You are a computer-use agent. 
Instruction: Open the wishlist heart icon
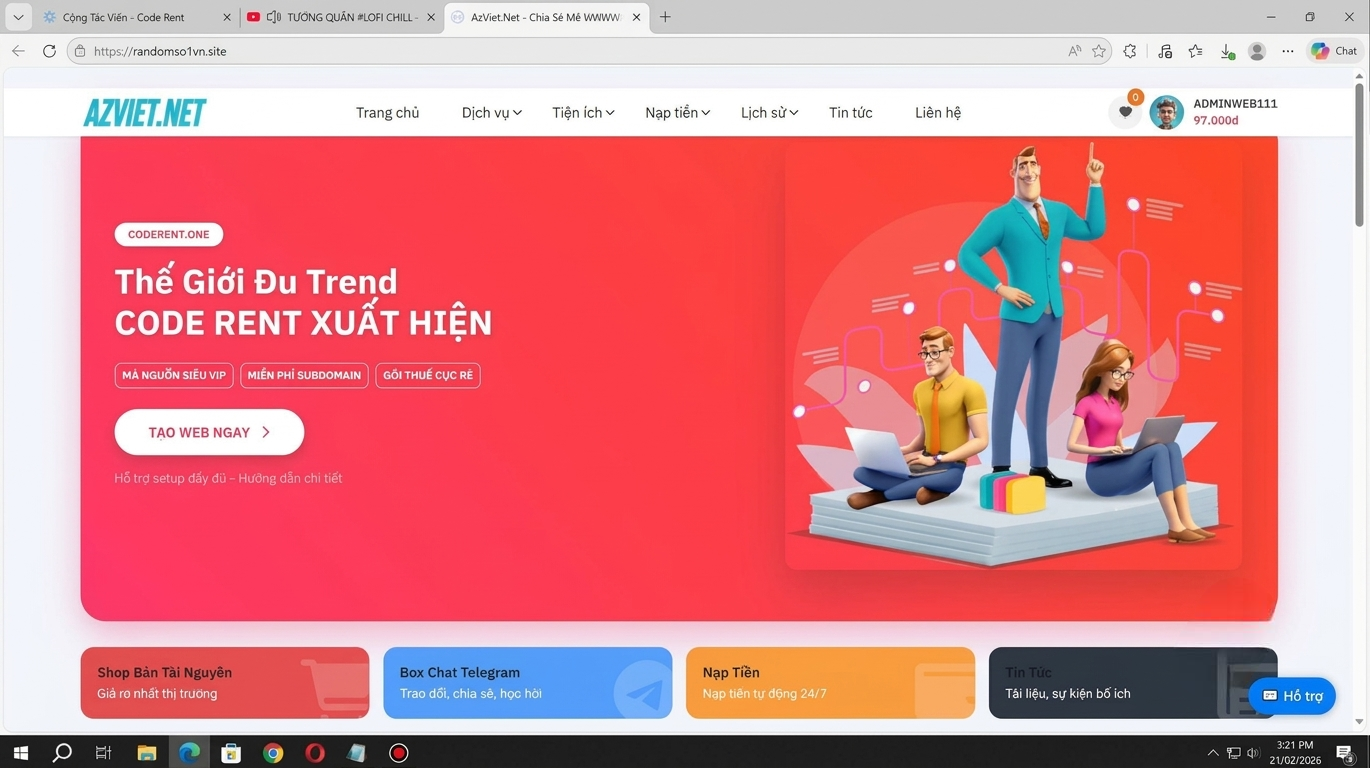(x=1125, y=112)
